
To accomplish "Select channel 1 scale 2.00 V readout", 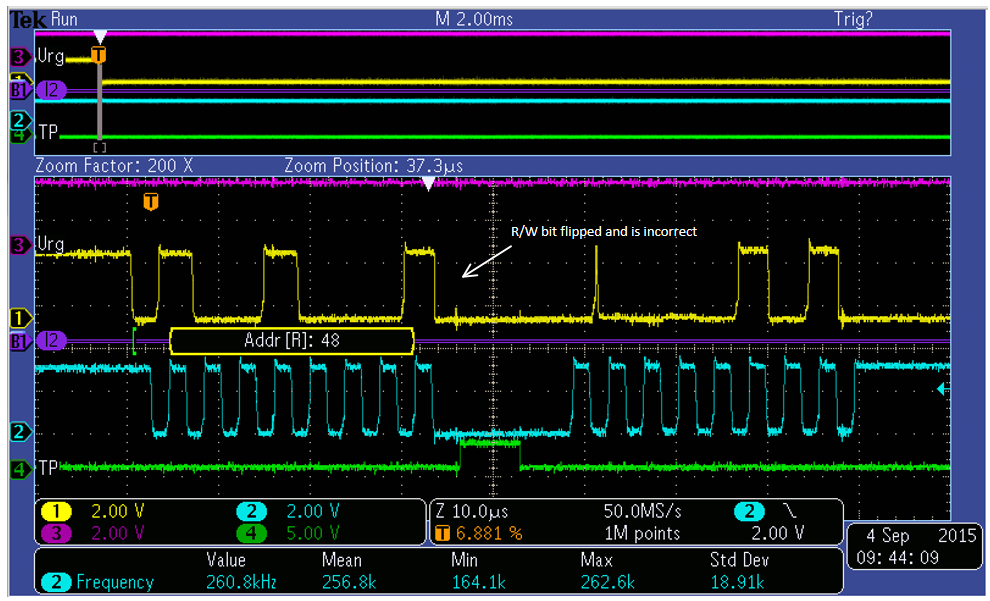I will point(117,511).
